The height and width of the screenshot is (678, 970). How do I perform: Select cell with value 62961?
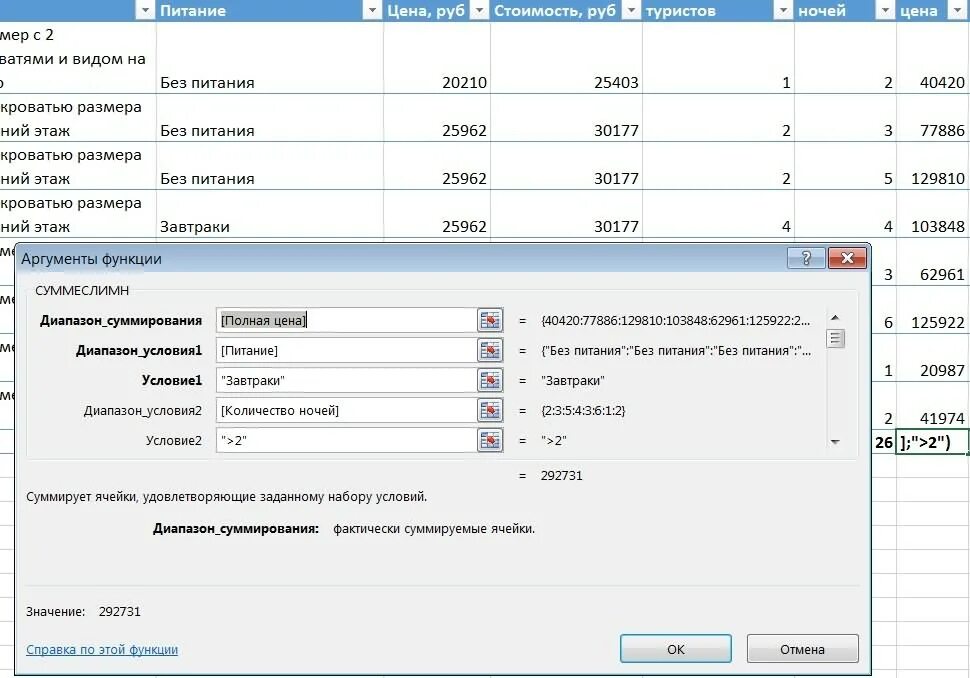click(x=933, y=262)
